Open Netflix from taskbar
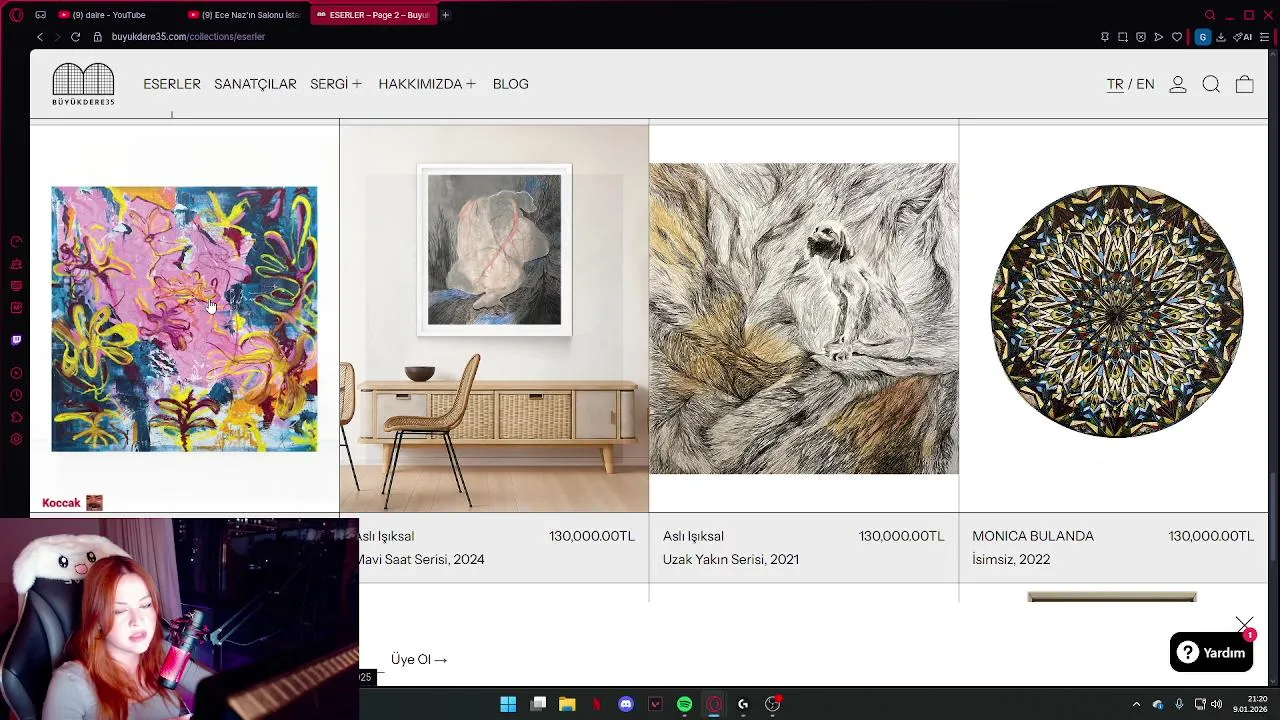Screen dimensions: 1280x720 click(x=597, y=705)
